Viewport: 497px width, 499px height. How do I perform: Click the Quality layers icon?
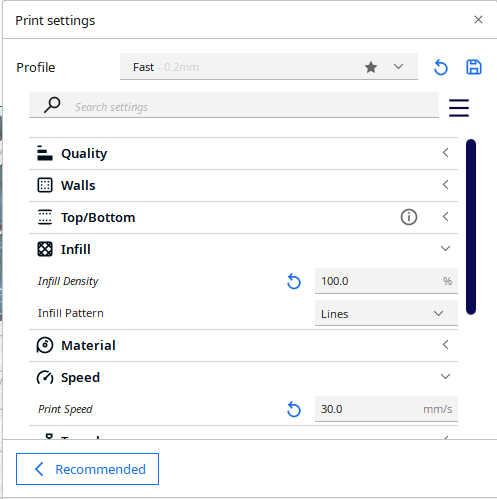coord(45,153)
